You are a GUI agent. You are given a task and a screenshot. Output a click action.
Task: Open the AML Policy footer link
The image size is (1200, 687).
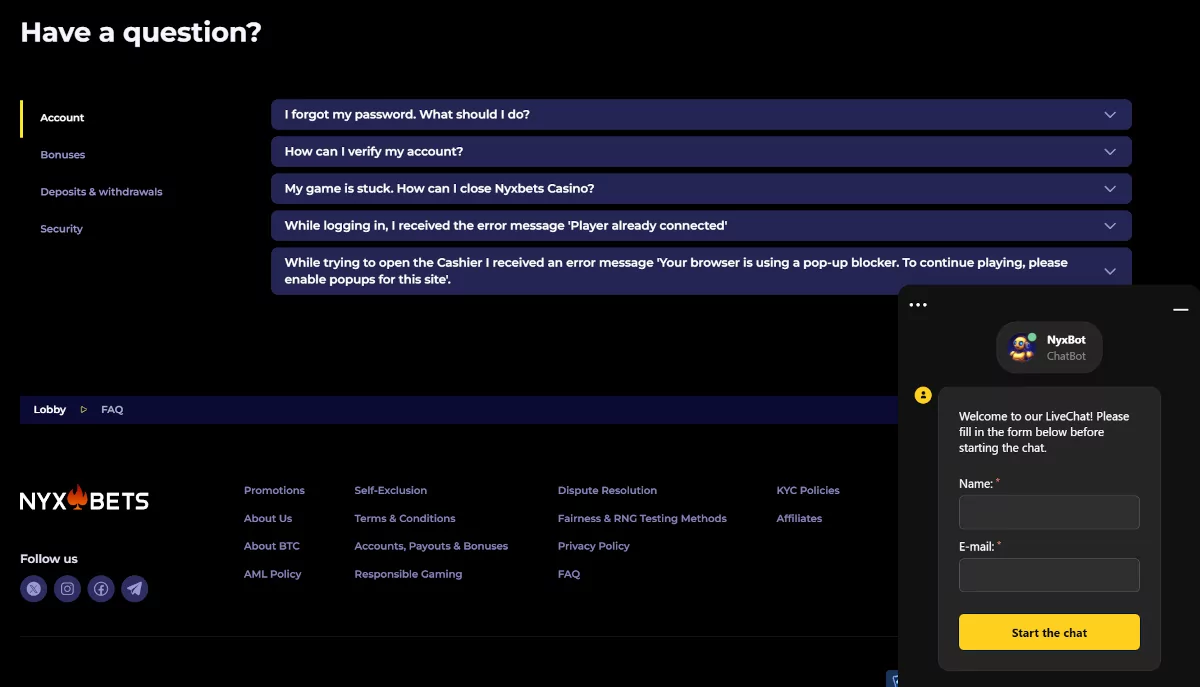[273, 574]
